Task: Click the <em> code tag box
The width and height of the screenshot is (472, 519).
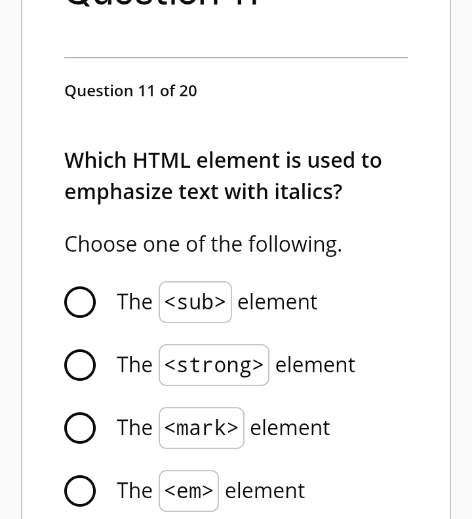Action: coord(189,491)
